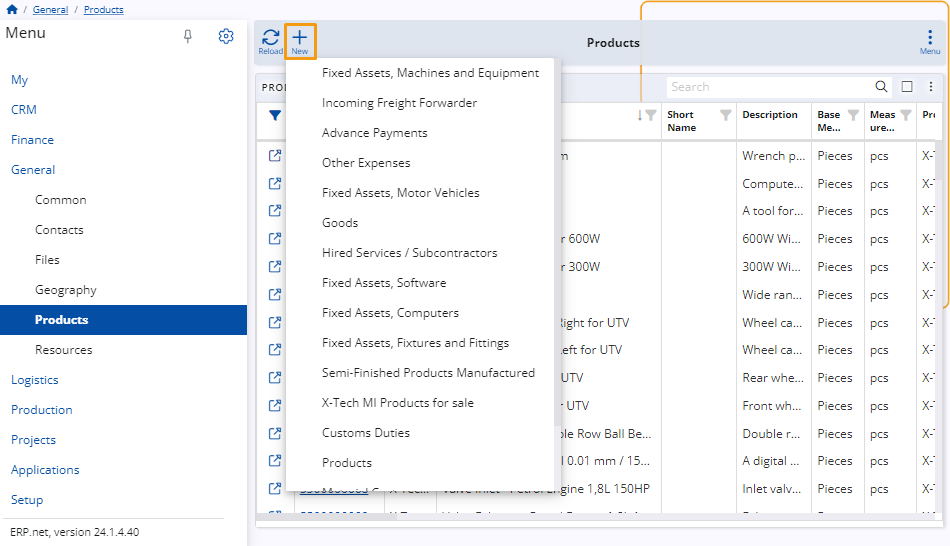
Task: Collapse General section
Action: click(33, 170)
